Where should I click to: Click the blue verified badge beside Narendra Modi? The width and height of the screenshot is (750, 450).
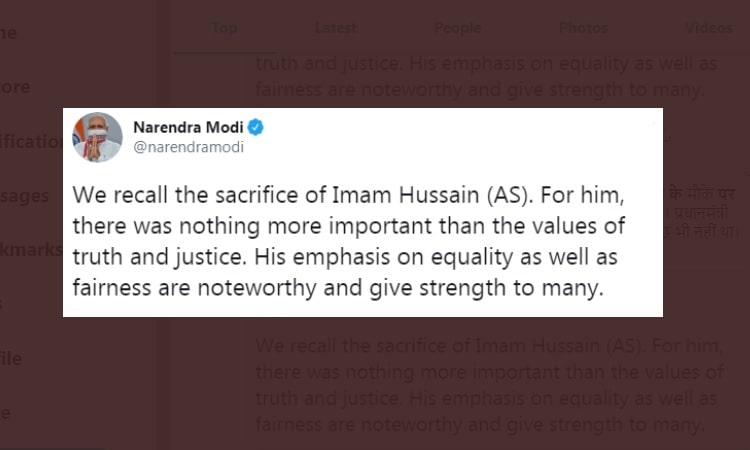(x=256, y=127)
